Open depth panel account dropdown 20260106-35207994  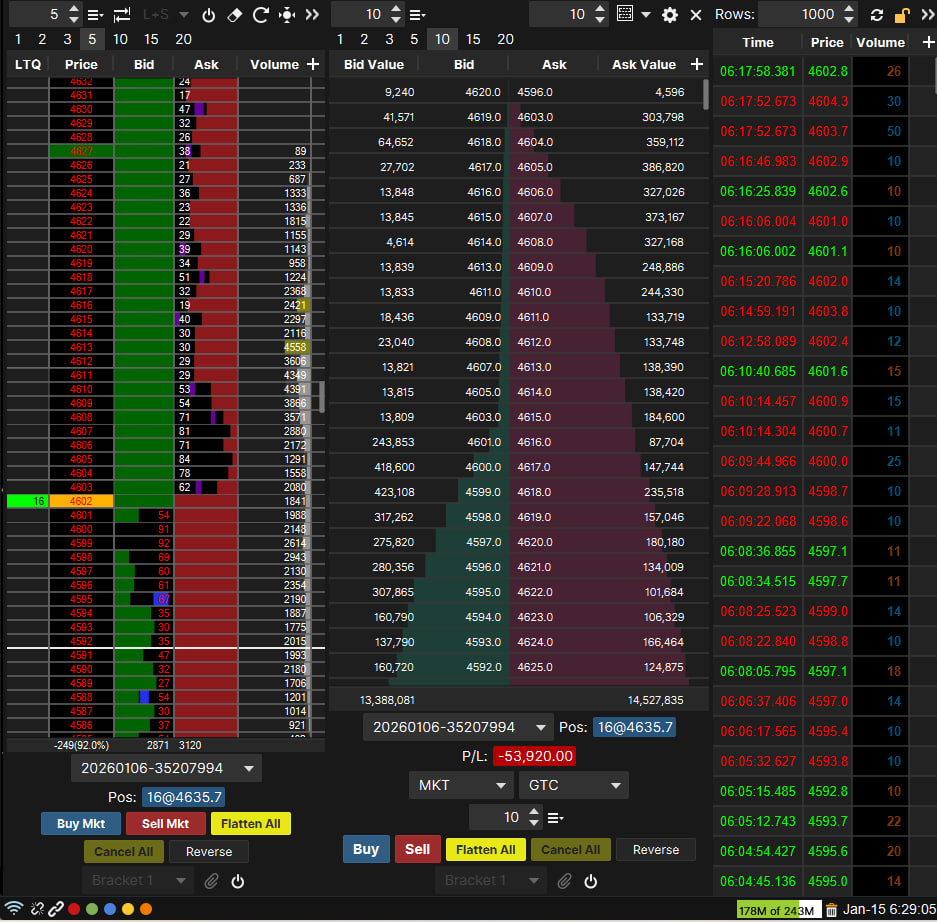458,727
